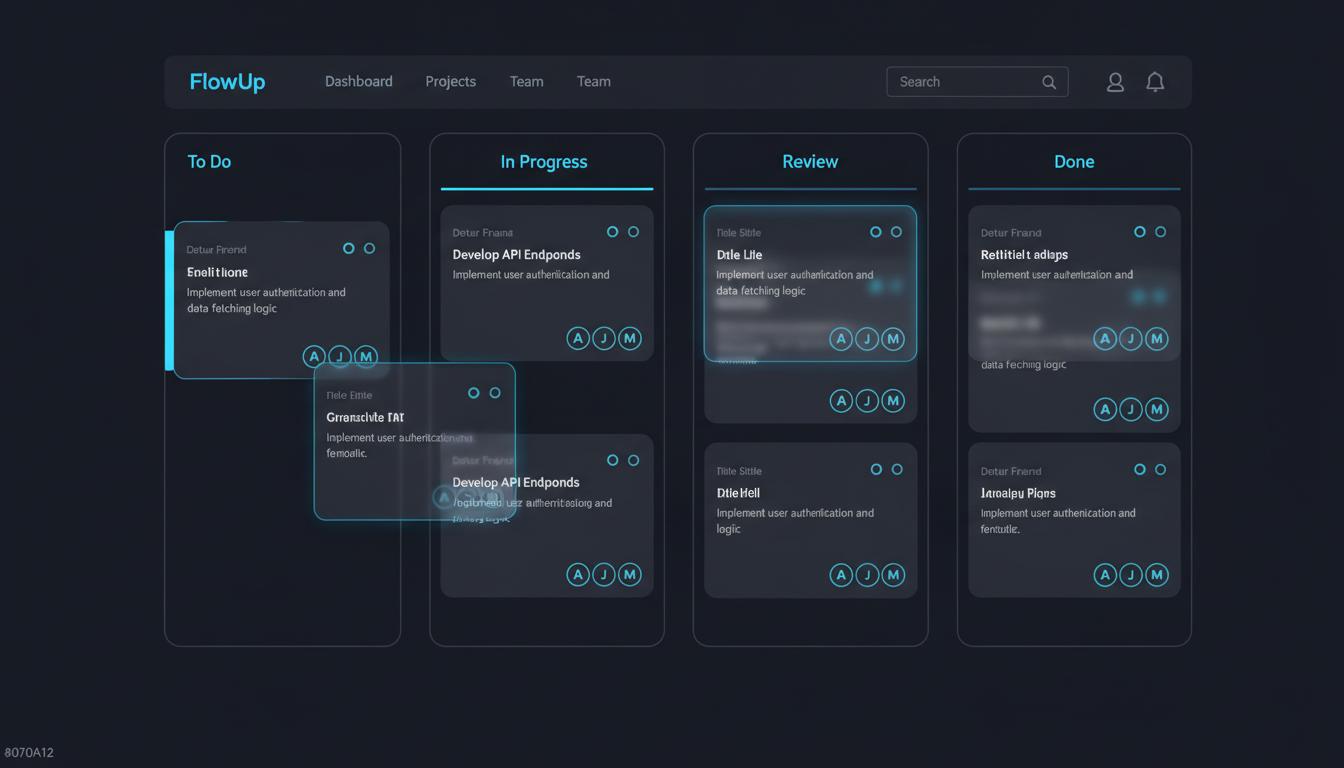
Task: Navigate to the Dashboard
Action: [x=359, y=81]
